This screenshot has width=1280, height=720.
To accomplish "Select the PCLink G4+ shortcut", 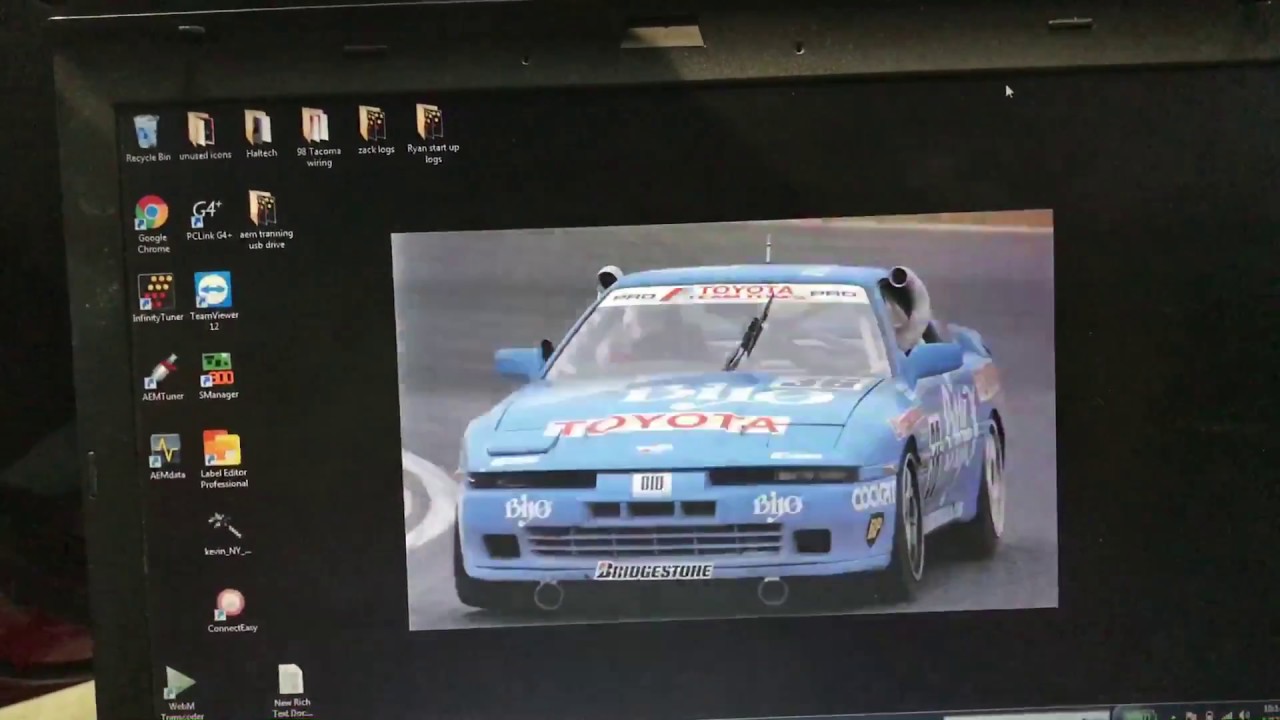I will (208, 221).
